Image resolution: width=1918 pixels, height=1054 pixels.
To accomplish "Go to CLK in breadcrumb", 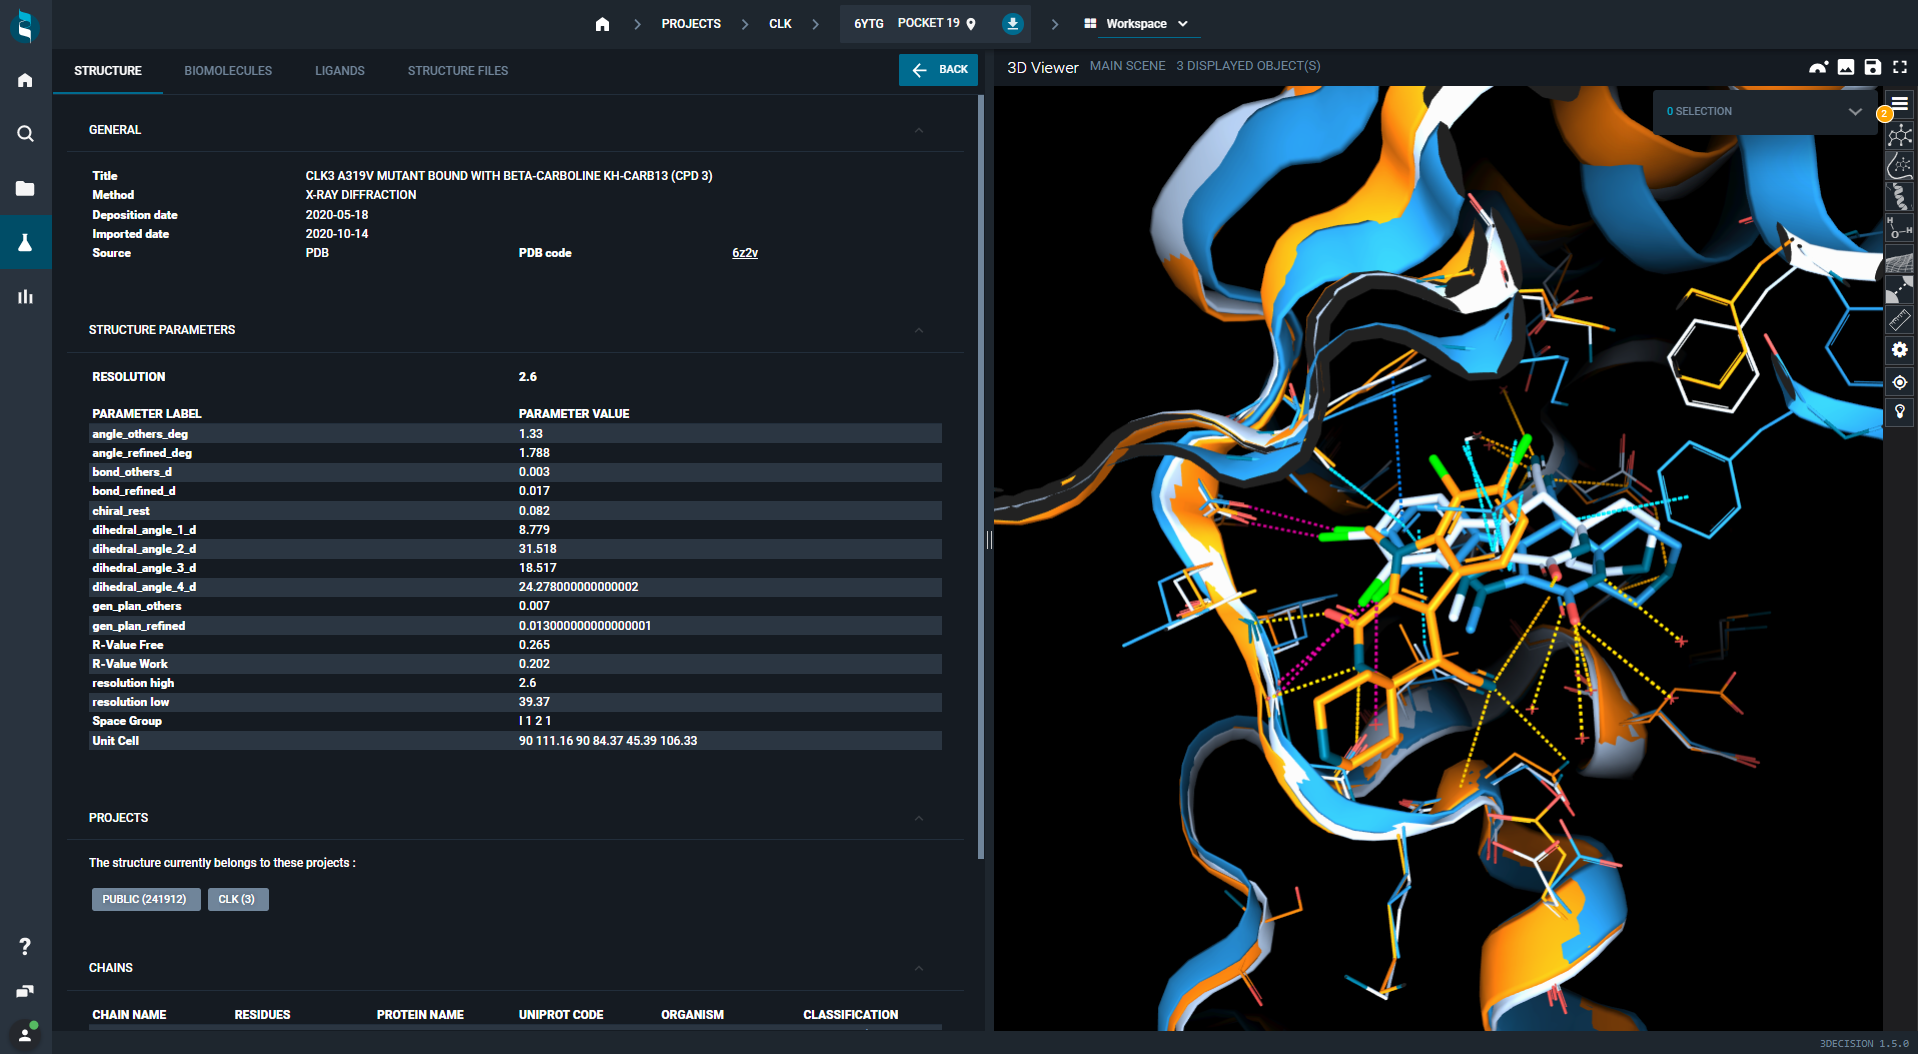I will [x=780, y=24].
